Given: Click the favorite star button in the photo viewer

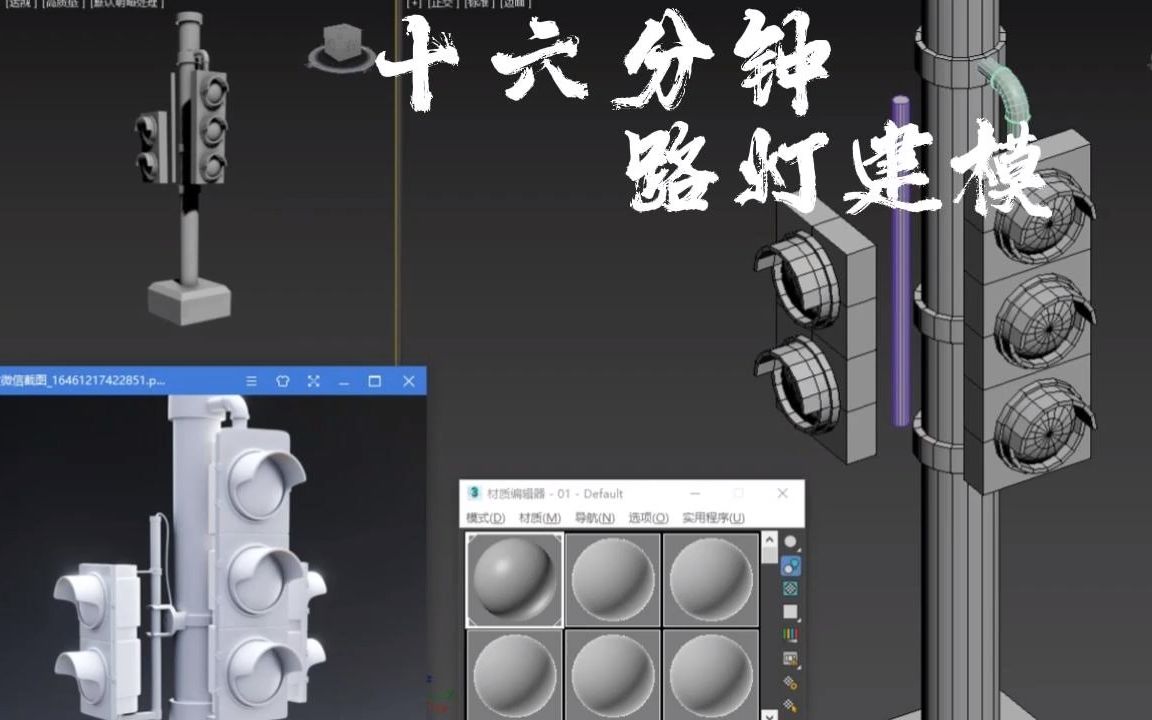Looking at the screenshot, I should [x=282, y=382].
